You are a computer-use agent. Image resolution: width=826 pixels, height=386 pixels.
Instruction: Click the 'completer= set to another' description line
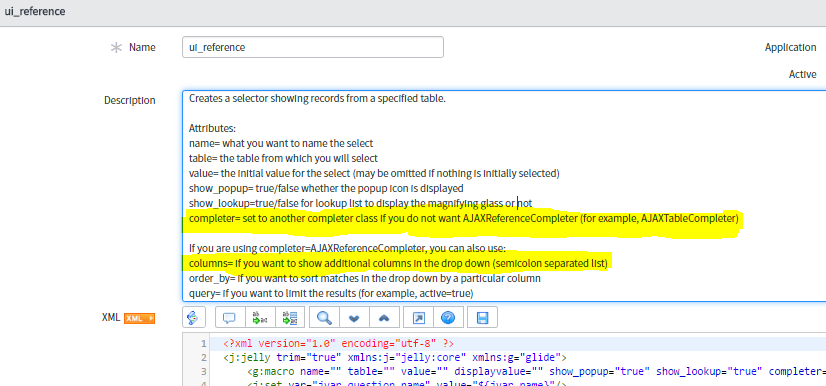pyautogui.click(x=464, y=218)
